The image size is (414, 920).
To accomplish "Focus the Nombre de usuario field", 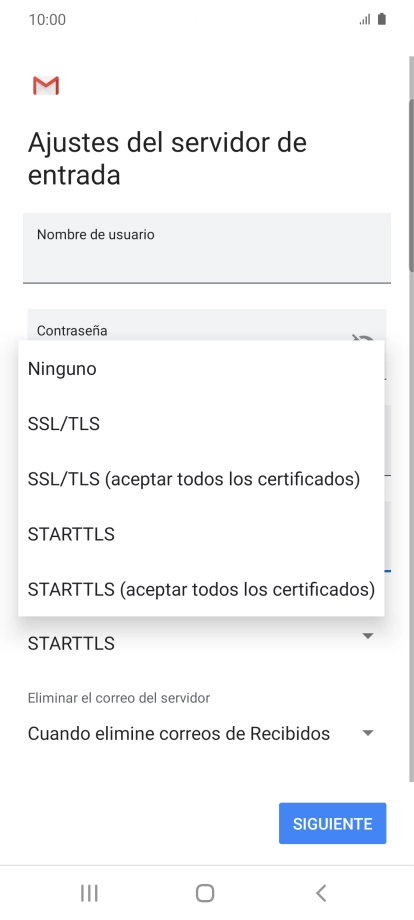I will [207, 248].
